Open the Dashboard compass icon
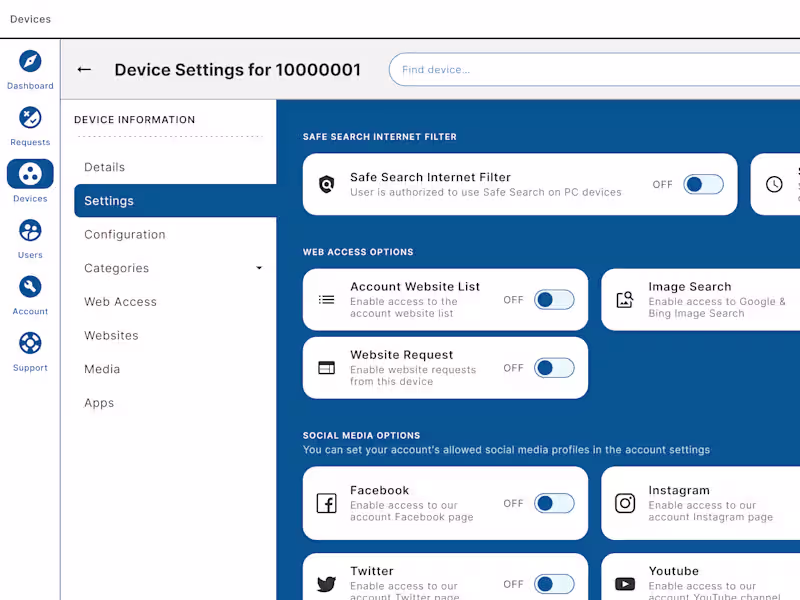Viewport: 800px width, 600px height. tap(30, 61)
